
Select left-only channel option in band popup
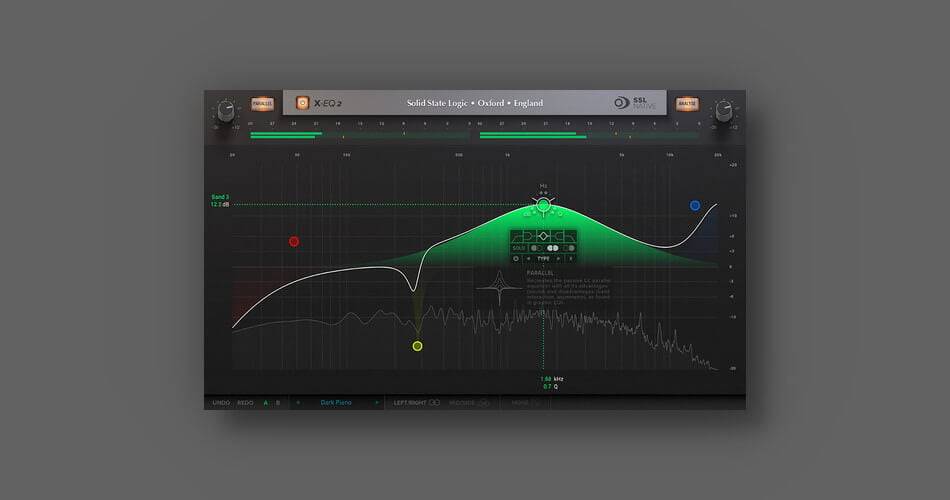[536, 248]
